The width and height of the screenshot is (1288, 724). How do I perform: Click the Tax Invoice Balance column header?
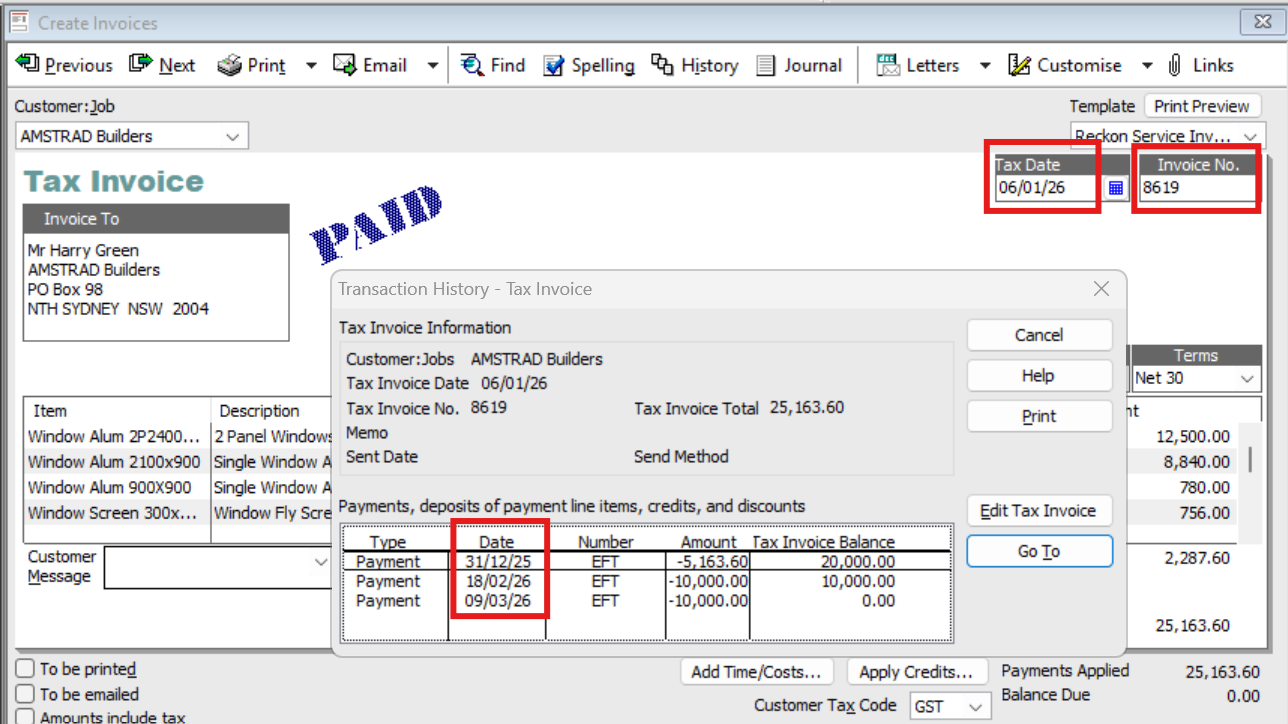(x=823, y=542)
